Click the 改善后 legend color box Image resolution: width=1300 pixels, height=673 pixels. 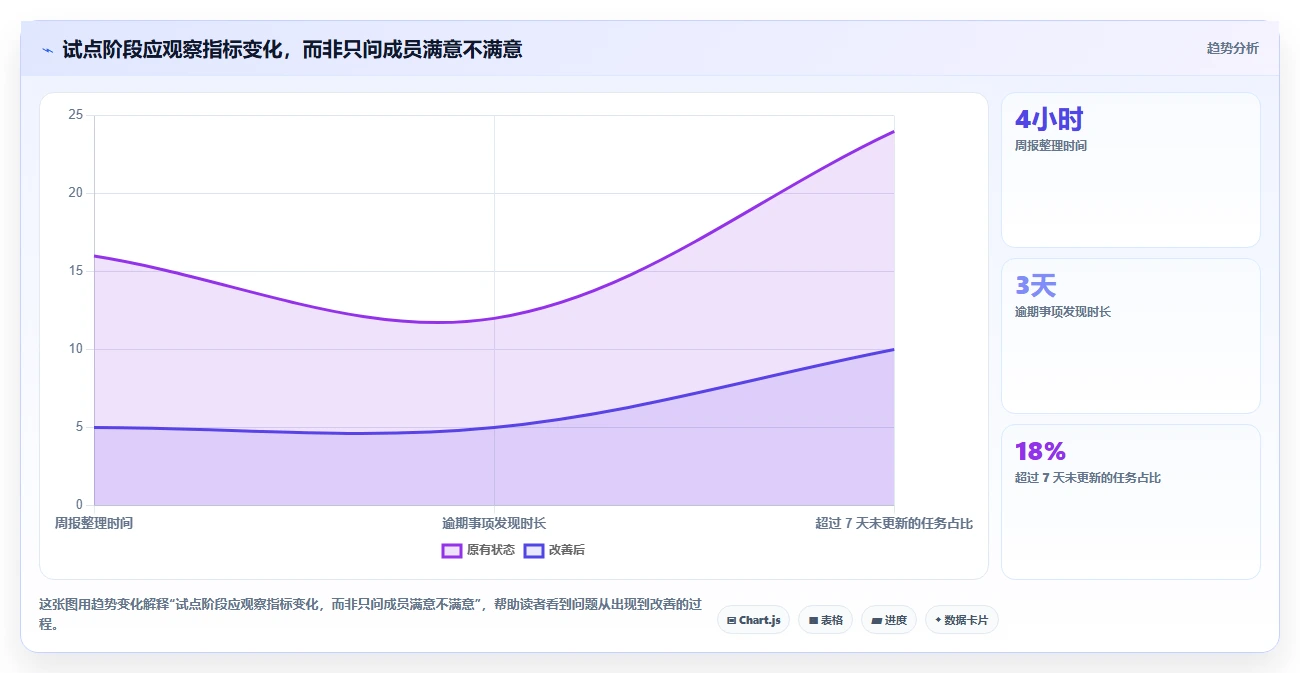coord(534,550)
